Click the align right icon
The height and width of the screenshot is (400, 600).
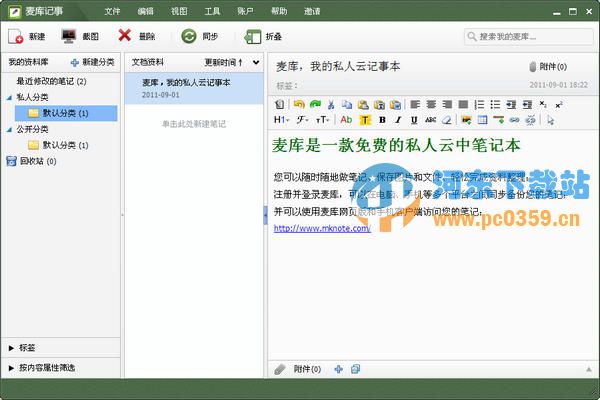pyautogui.click(x=447, y=104)
